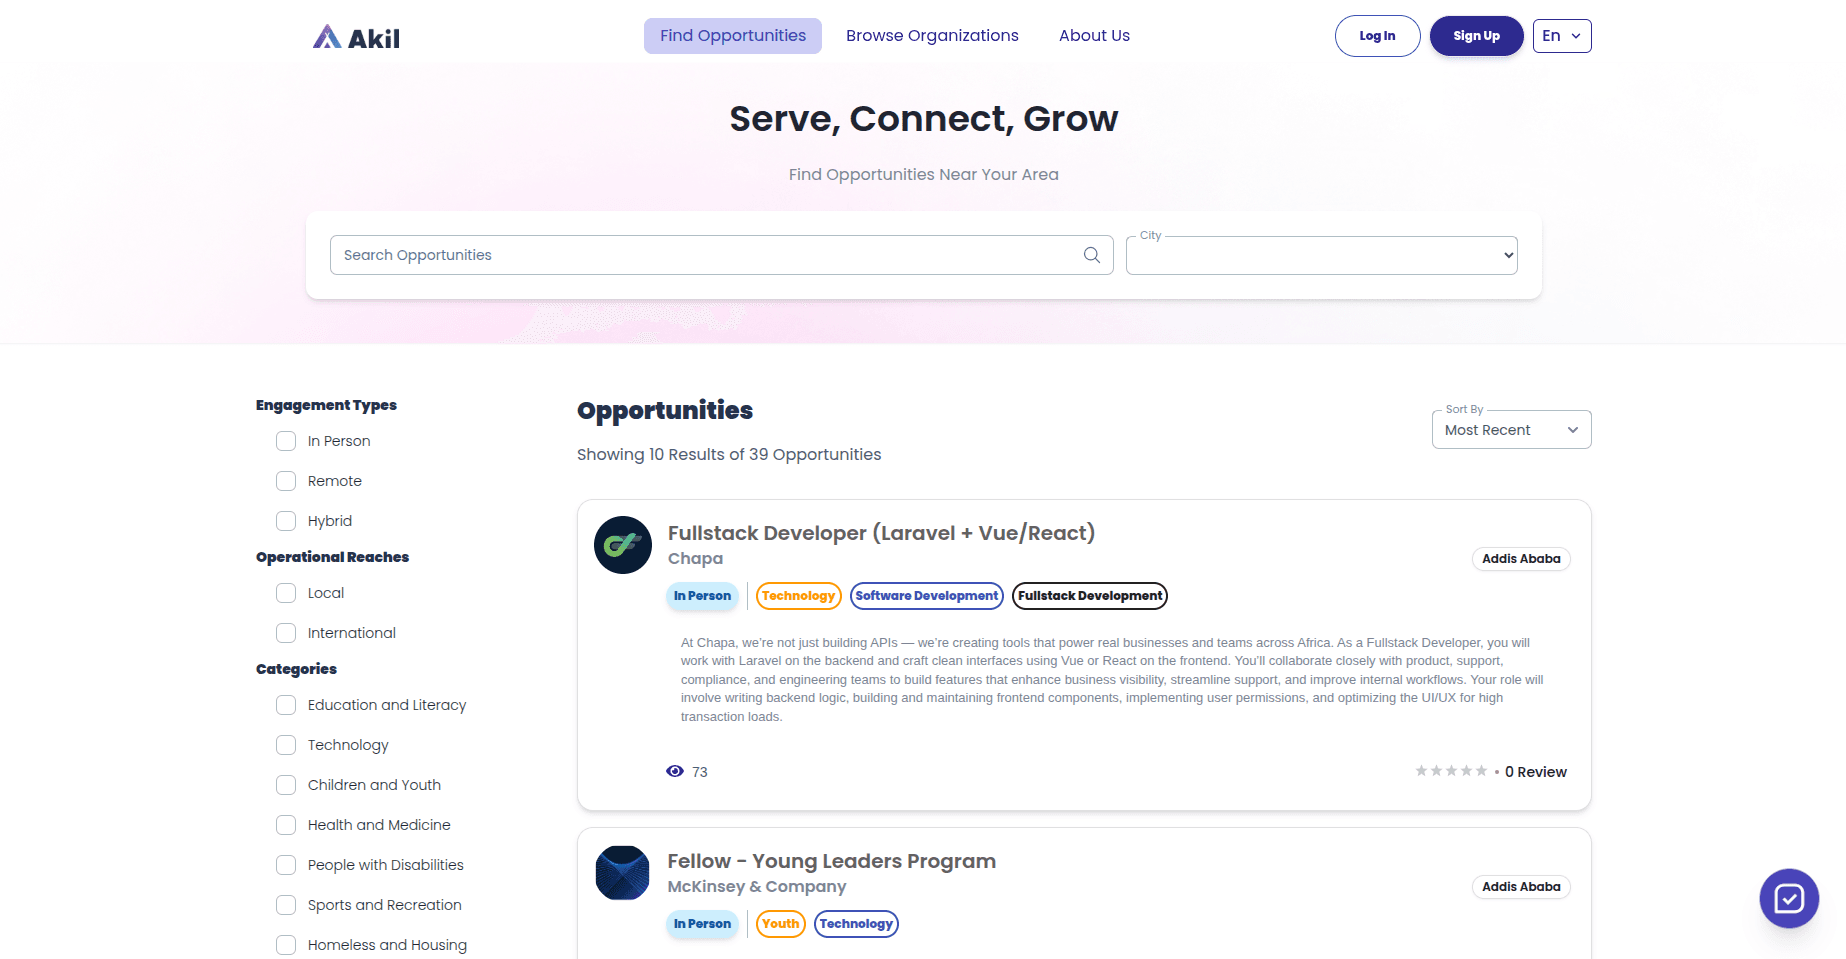Check the In Person engagement type
The height and width of the screenshot is (959, 1846).
tap(286, 441)
